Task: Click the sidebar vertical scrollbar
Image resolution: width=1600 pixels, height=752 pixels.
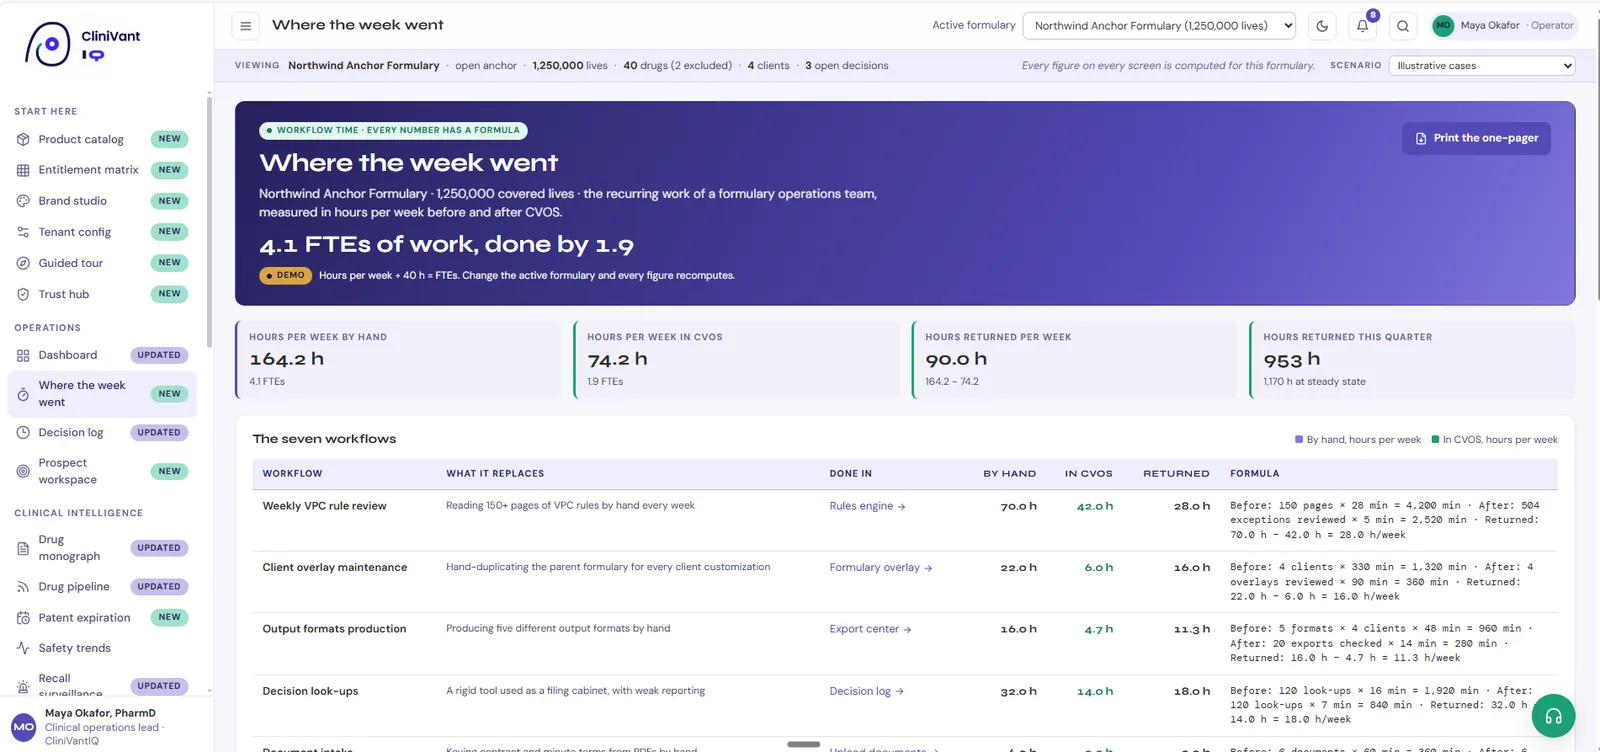Action: coord(209,220)
